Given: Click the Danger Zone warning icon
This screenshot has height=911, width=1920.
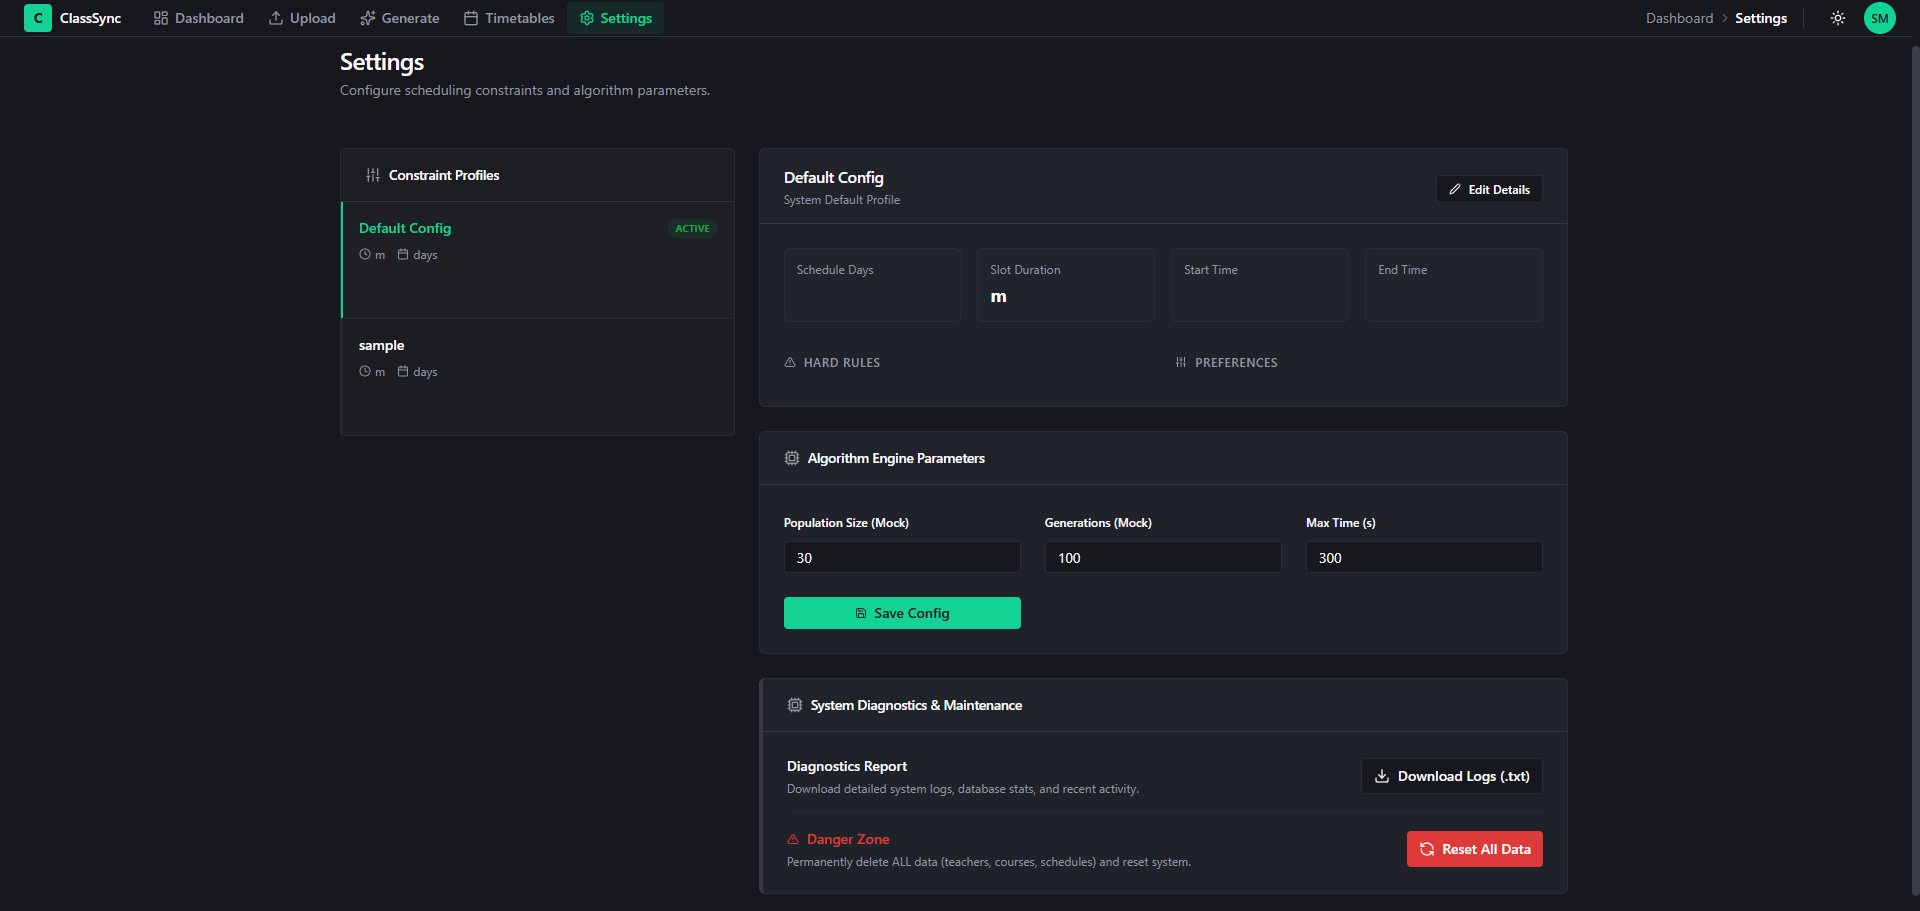Looking at the screenshot, I should point(793,839).
